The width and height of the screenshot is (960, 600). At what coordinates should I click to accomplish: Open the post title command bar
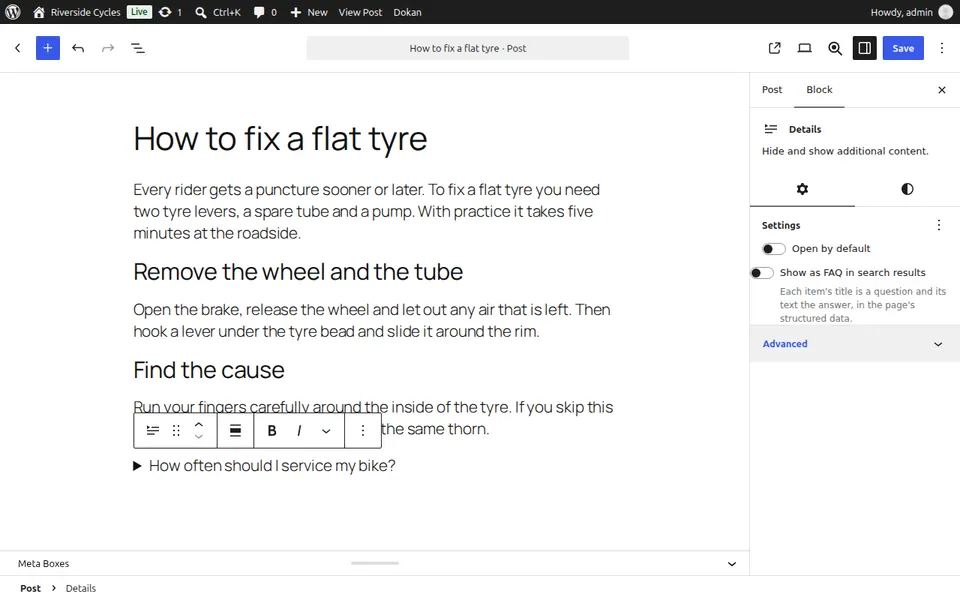click(468, 48)
